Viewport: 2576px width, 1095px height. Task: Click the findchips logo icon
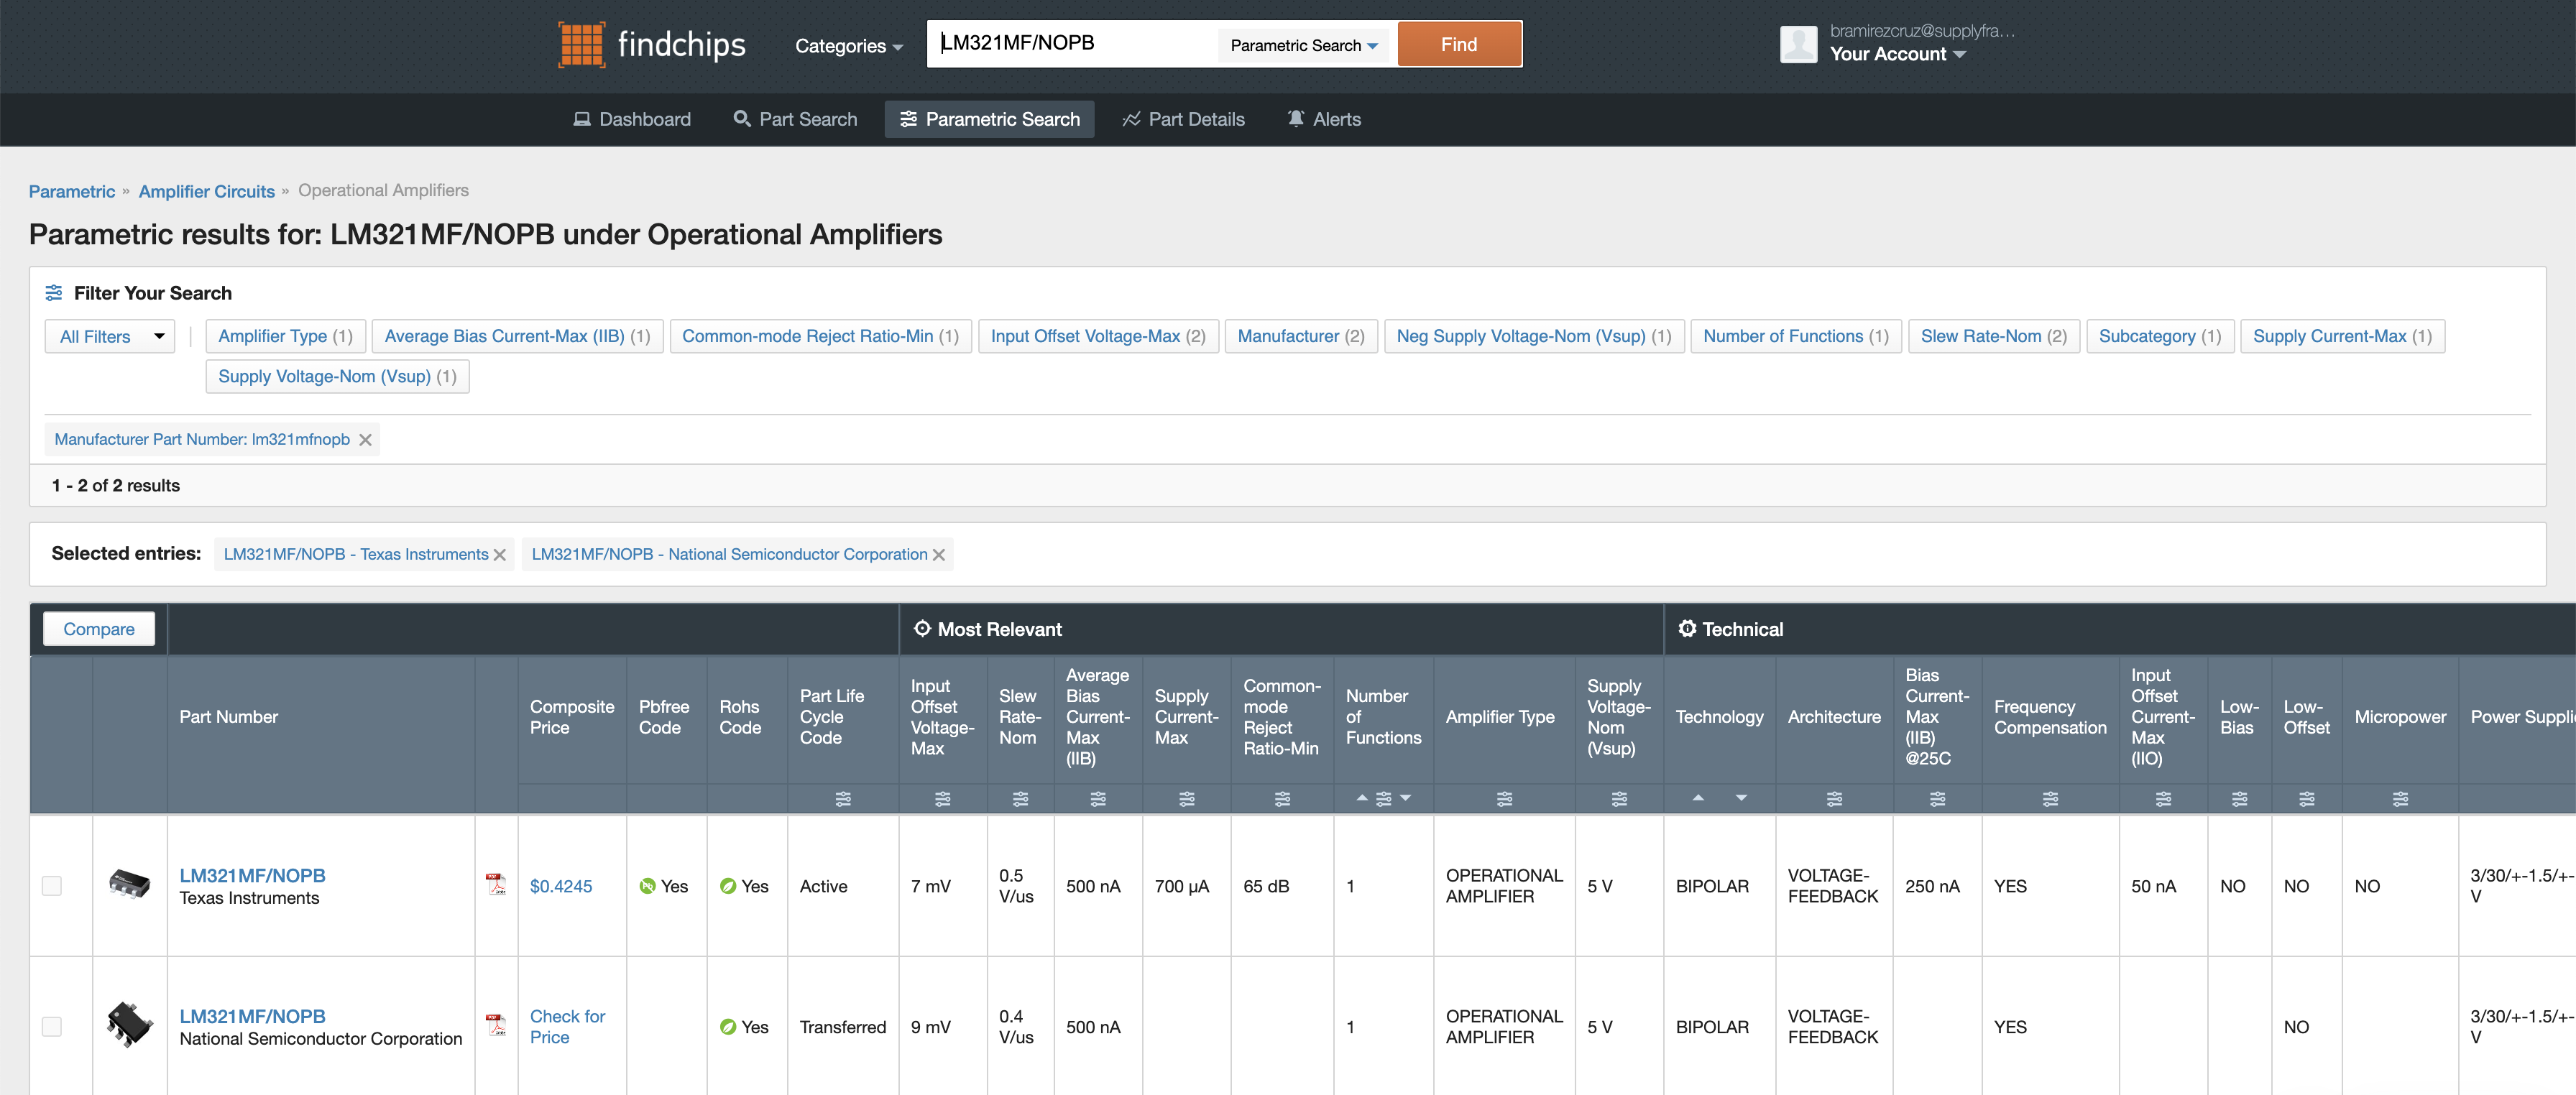(x=581, y=45)
